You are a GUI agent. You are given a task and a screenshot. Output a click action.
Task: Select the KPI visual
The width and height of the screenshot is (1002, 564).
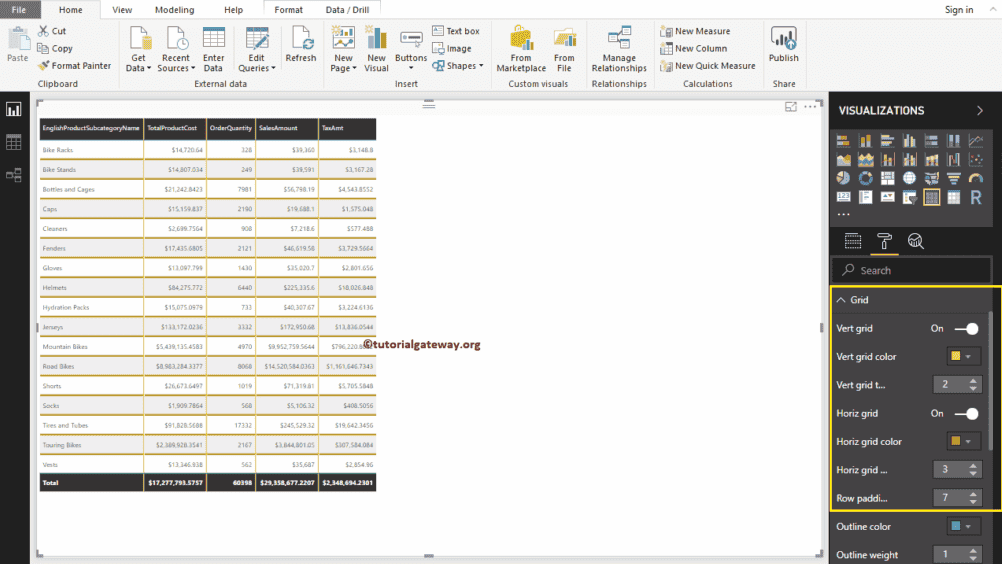click(888, 197)
